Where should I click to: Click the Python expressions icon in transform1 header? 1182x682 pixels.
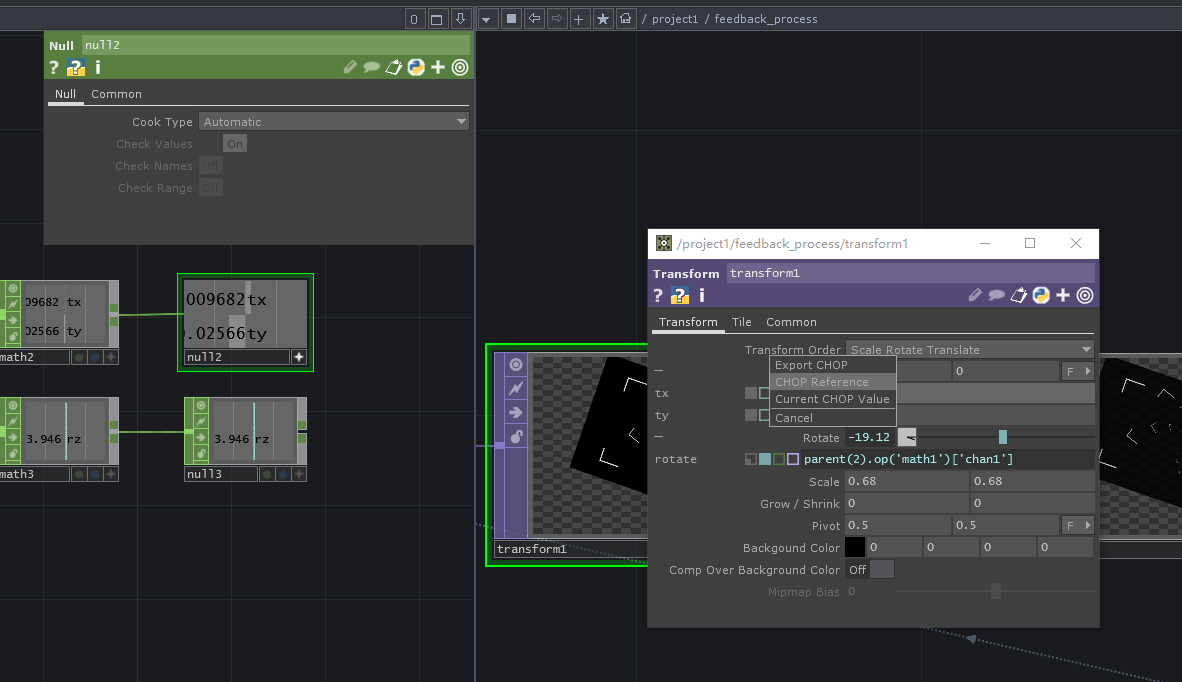pyautogui.click(x=1041, y=295)
